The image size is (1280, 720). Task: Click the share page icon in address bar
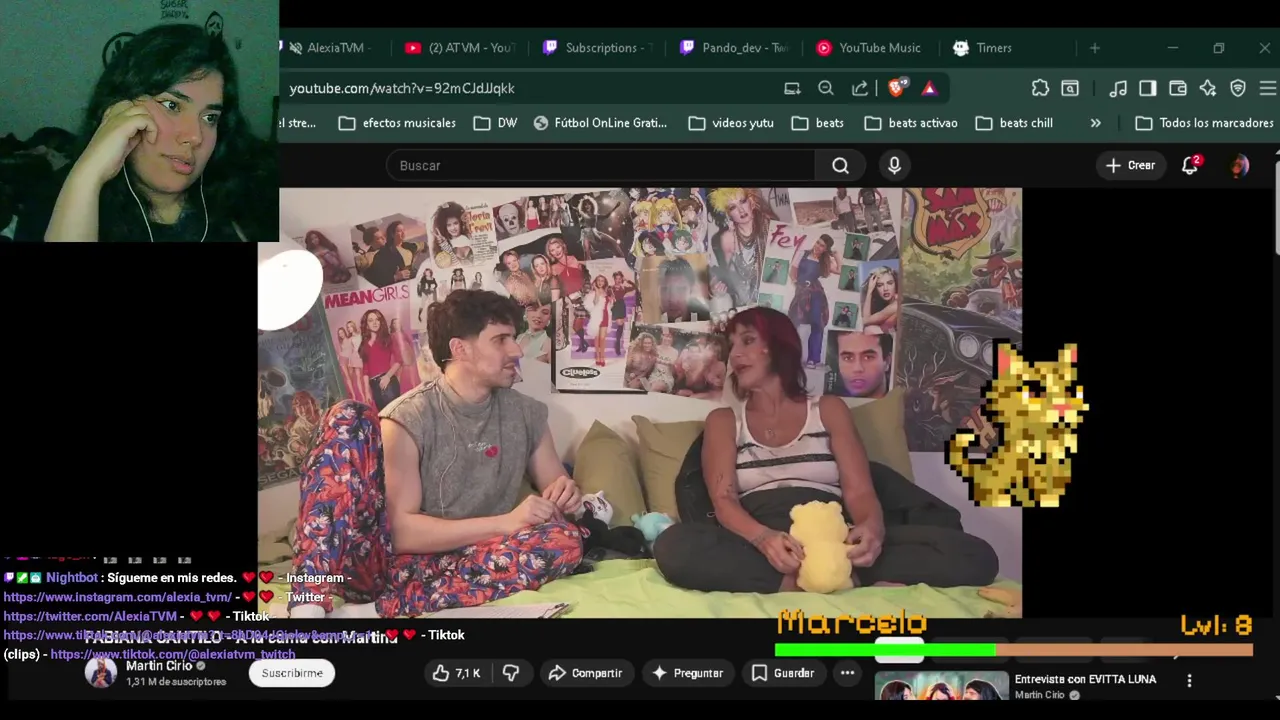coord(860,88)
